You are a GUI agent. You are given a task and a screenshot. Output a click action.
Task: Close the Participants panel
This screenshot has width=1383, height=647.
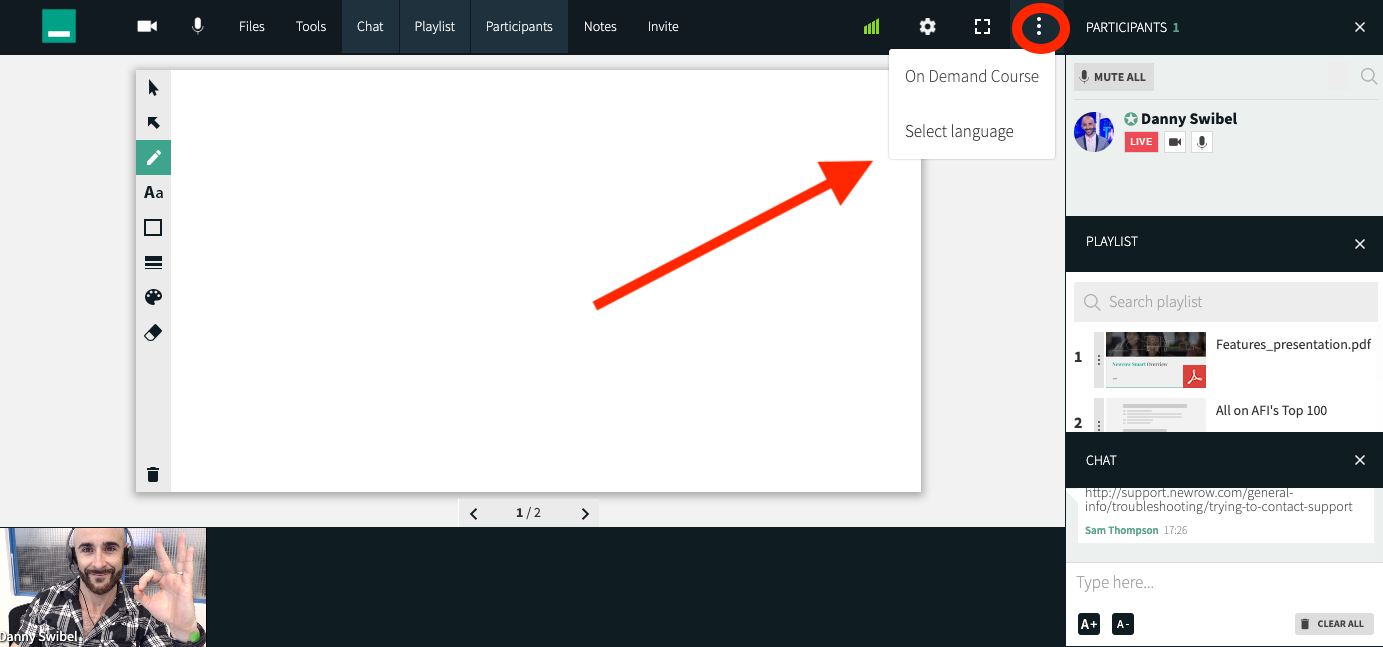1360,27
